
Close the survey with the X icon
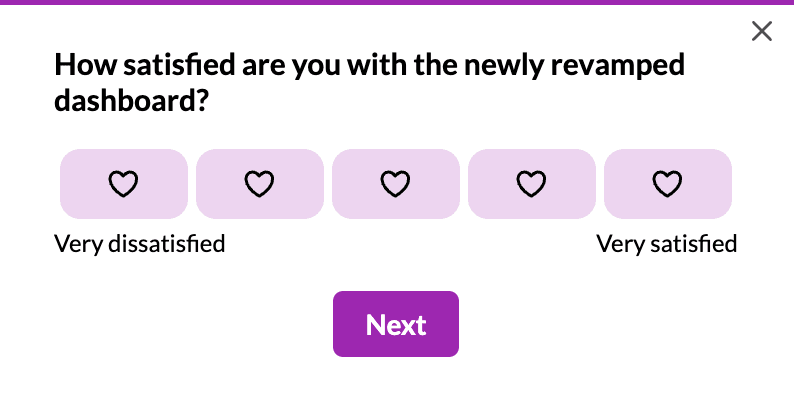click(x=762, y=32)
